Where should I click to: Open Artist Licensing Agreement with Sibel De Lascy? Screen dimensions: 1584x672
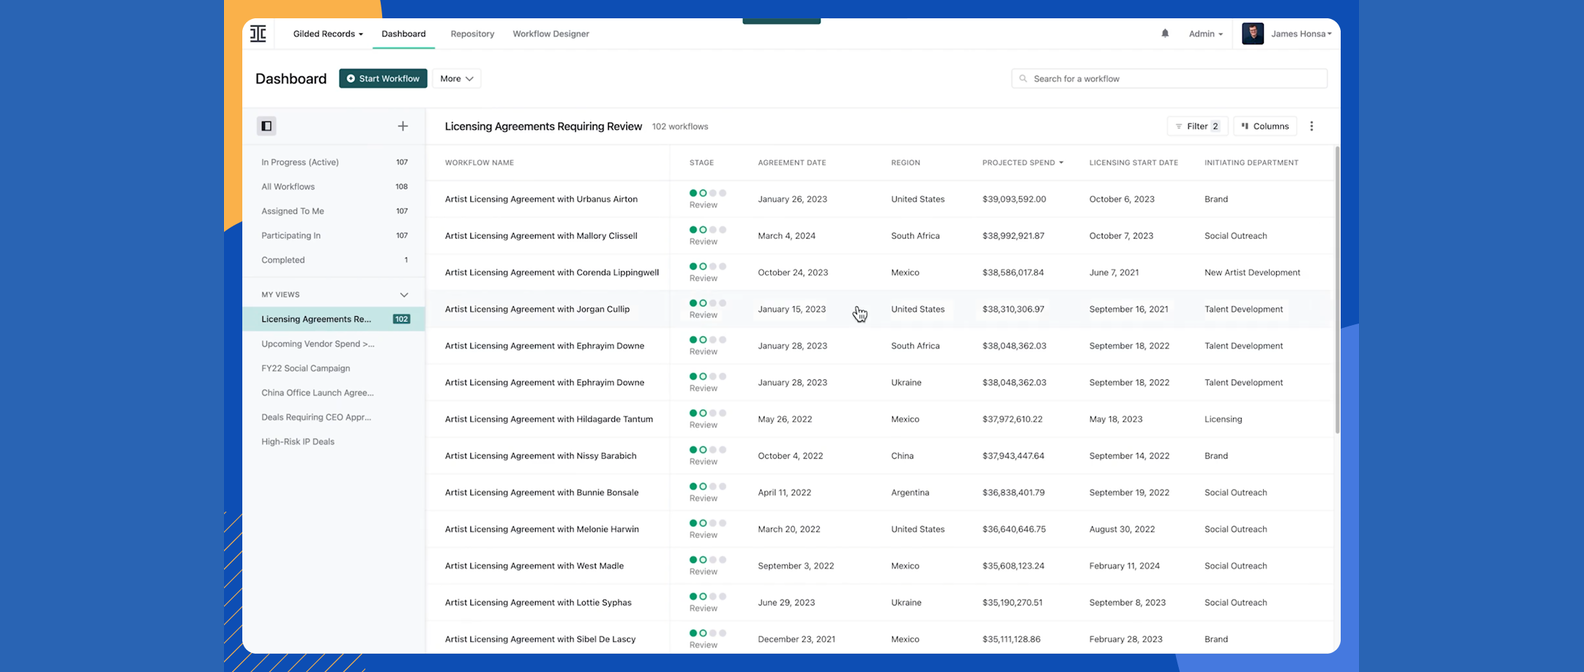pyautogui.click(x=540, y=639)
